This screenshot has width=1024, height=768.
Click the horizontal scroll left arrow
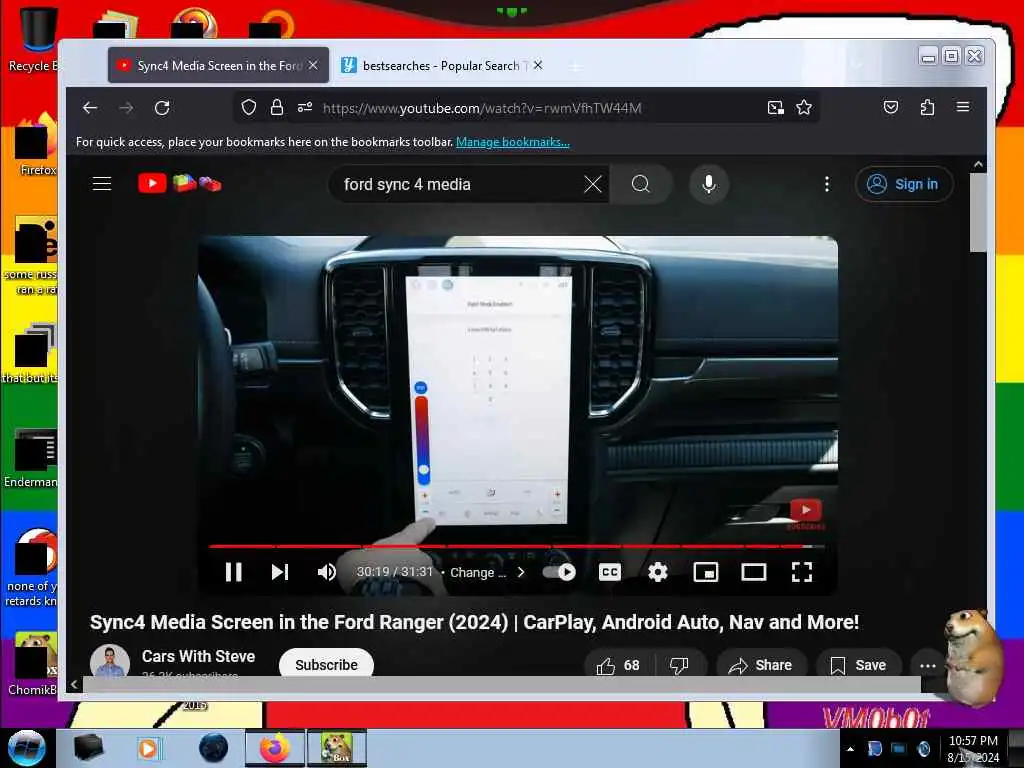74,684
